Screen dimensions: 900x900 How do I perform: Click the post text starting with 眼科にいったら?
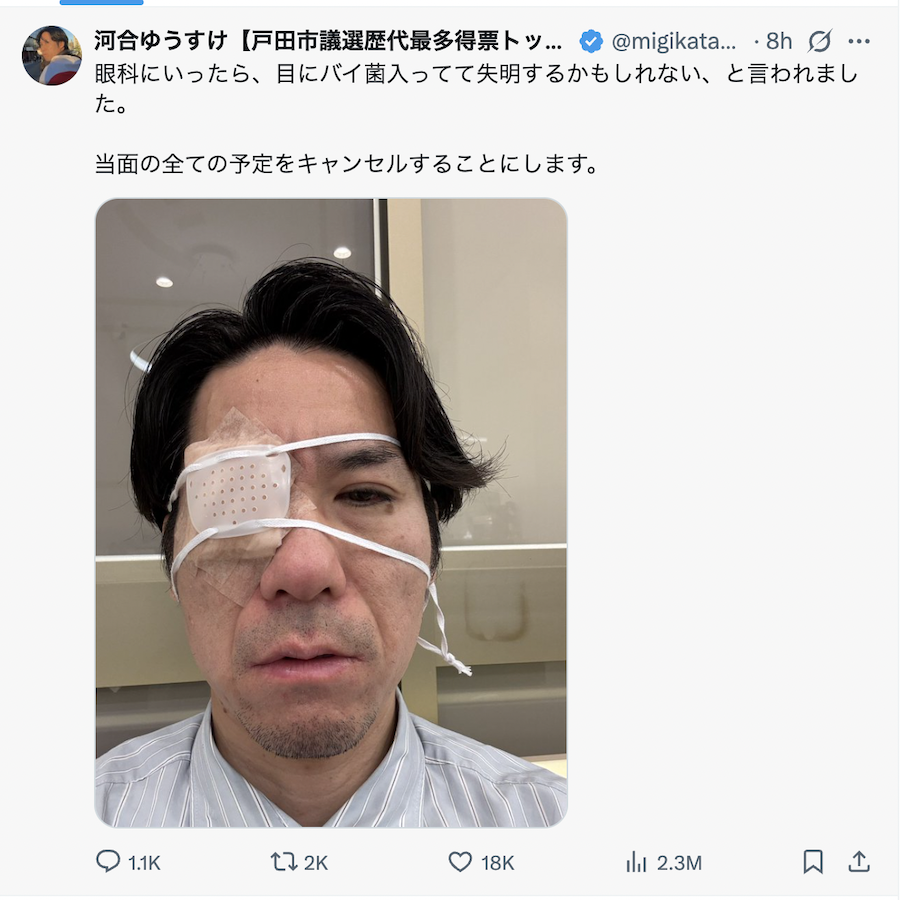click(476, 89)
